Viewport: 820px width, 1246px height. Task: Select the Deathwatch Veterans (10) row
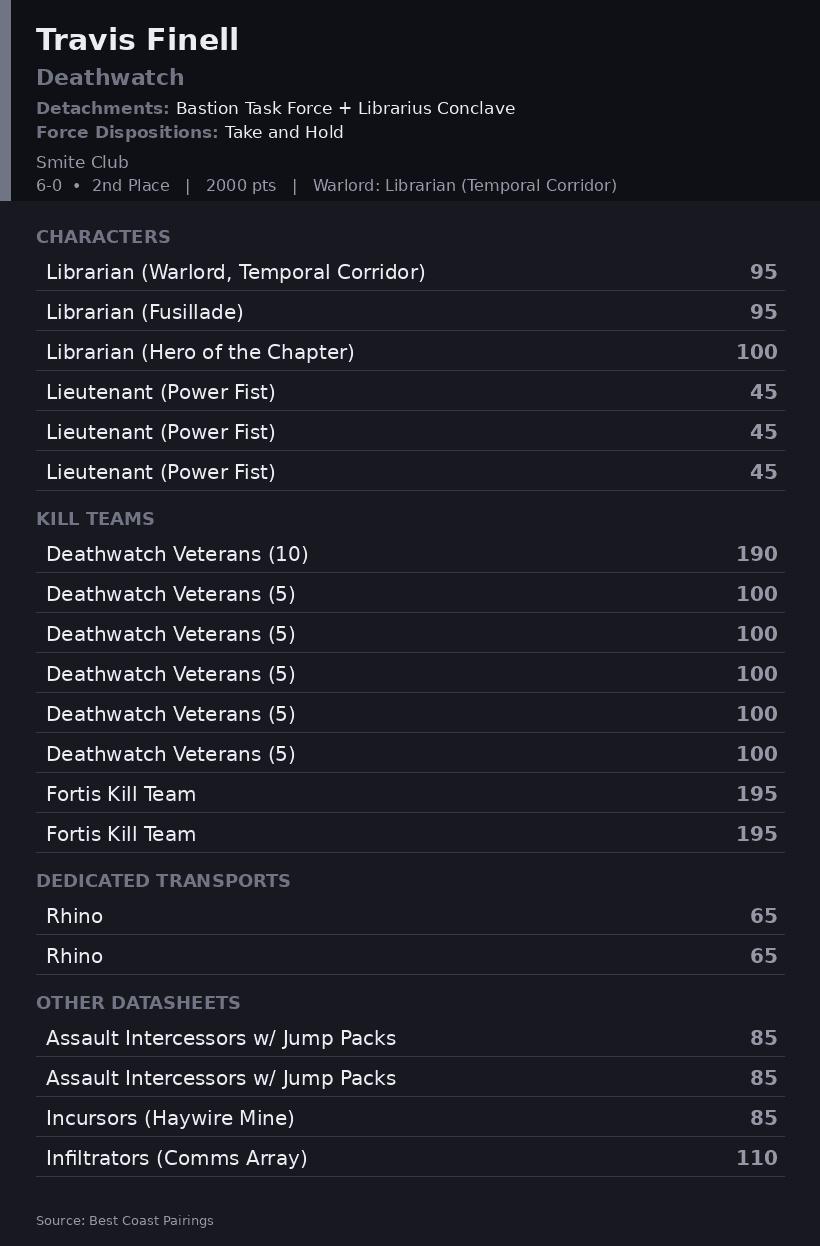coord(410,554)
